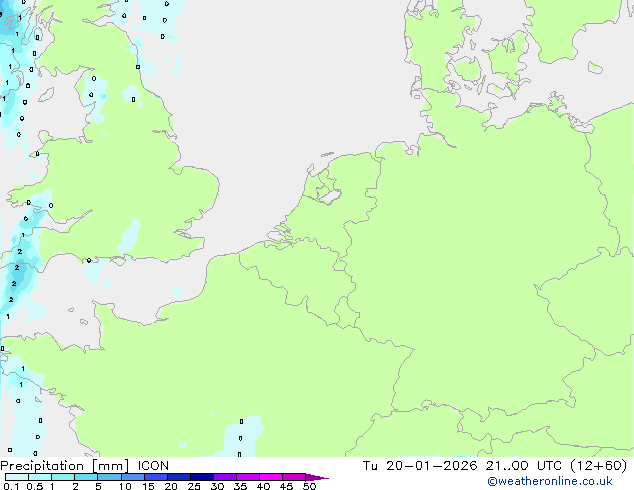
Task: Click the 0.1–0.5 mm palest cyan legend swatch
Action: (17, 477)
